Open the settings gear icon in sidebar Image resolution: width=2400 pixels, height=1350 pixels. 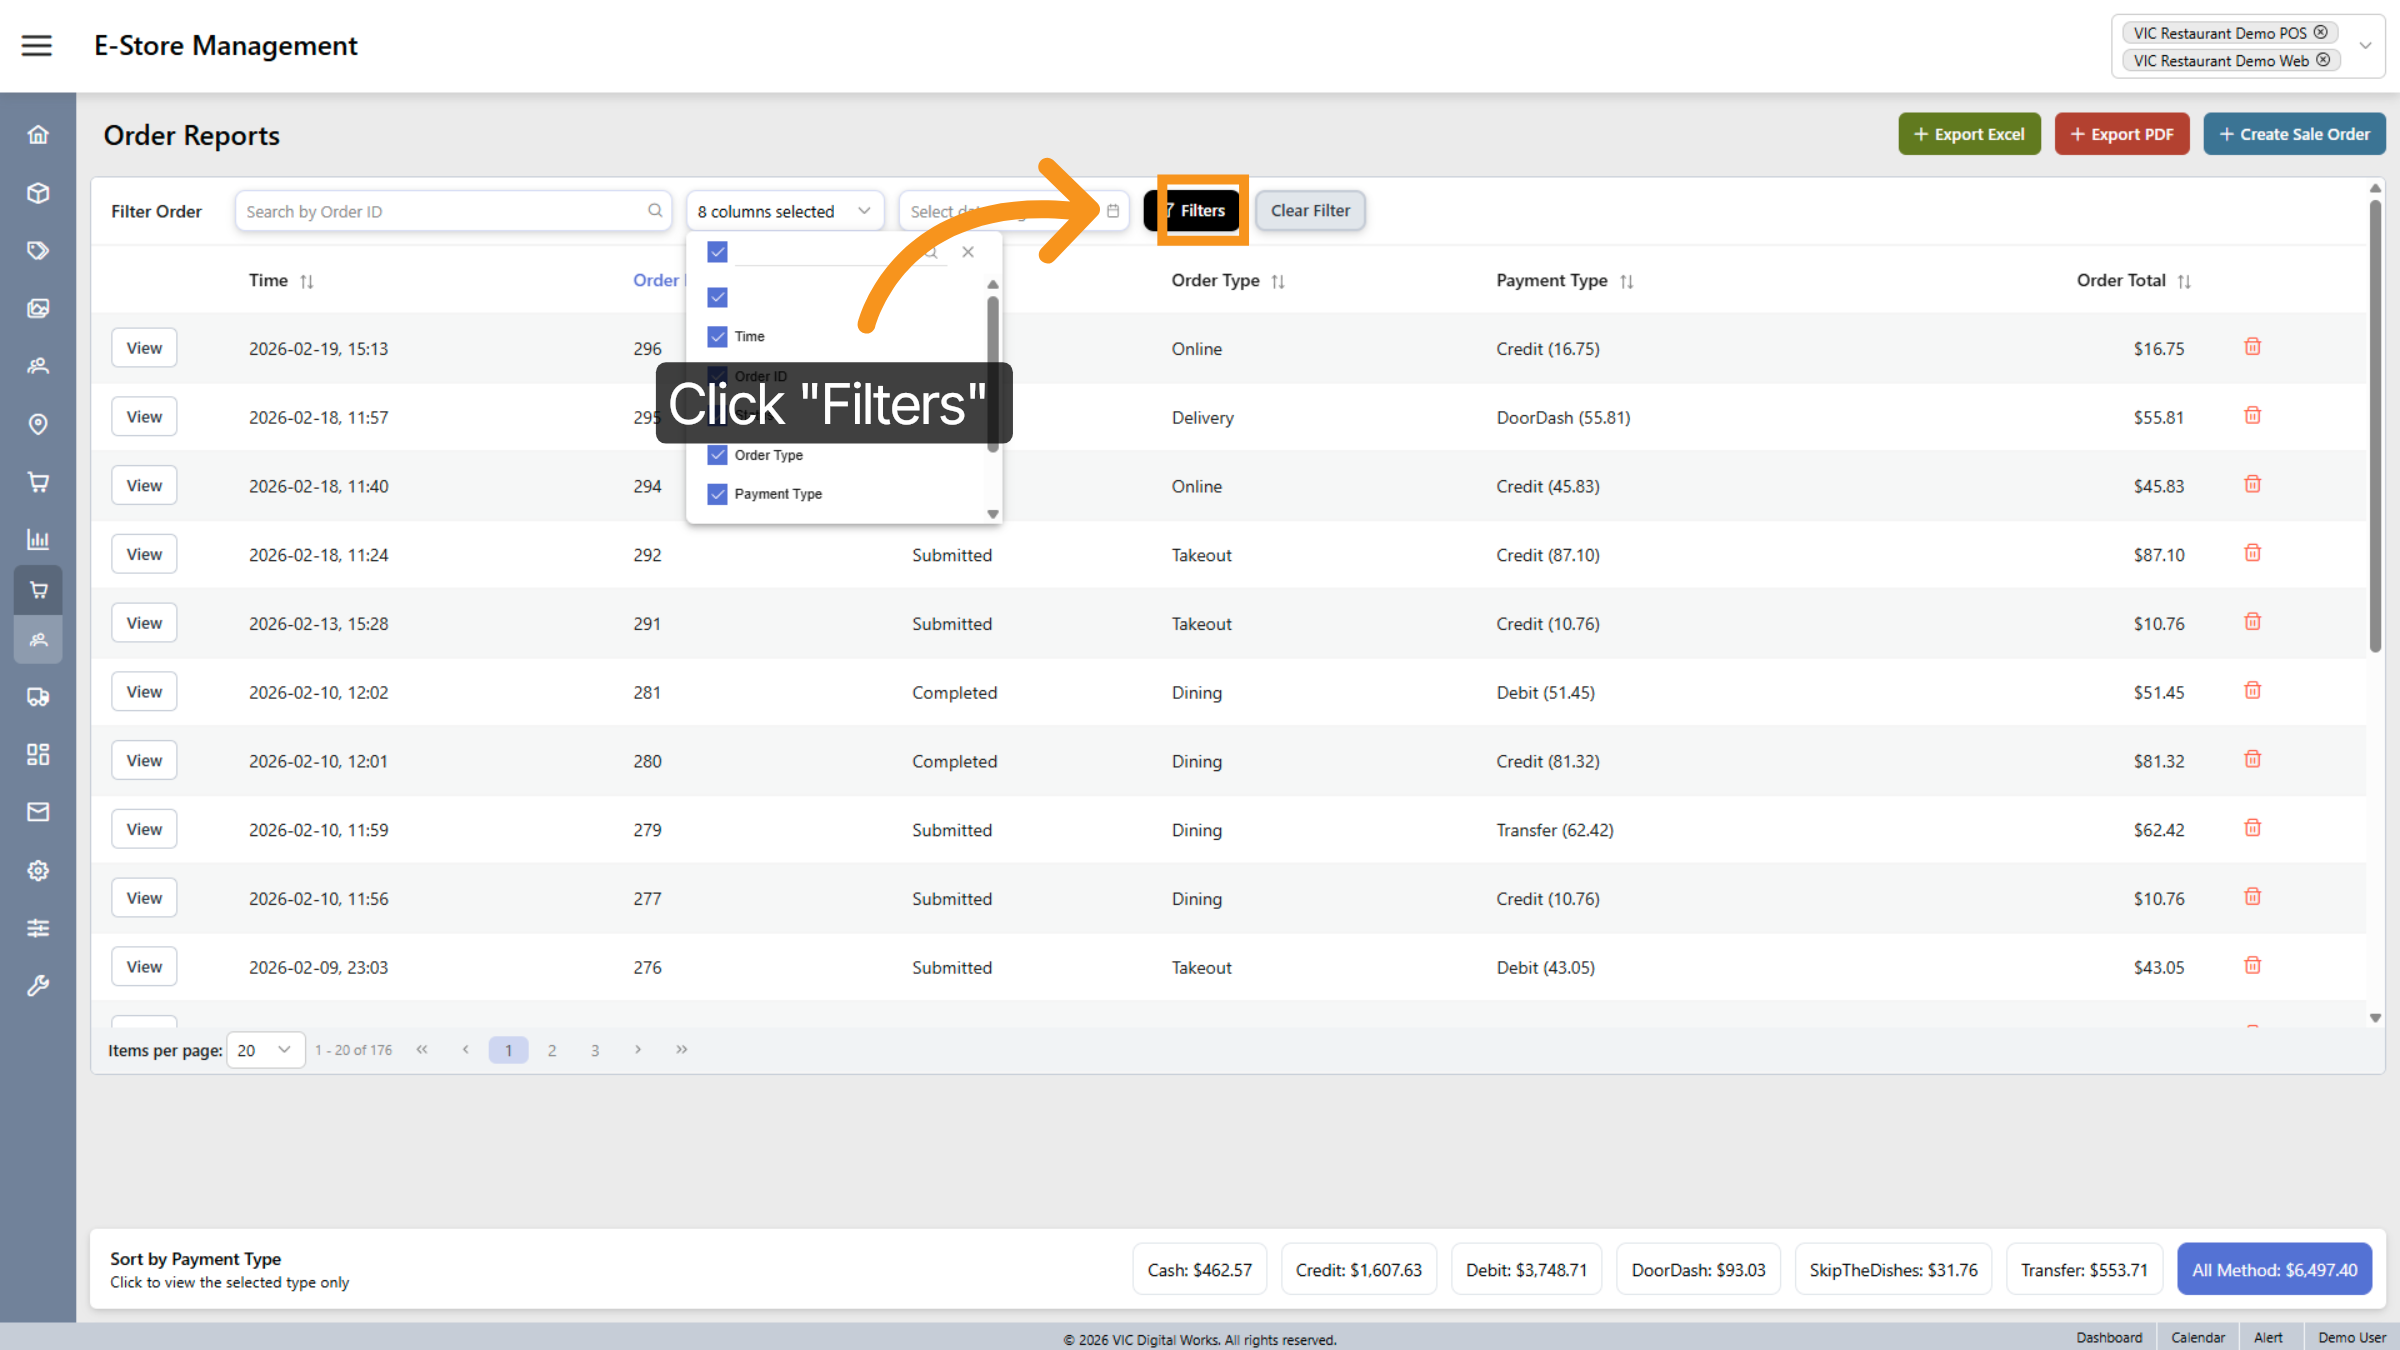coord(37,870)
